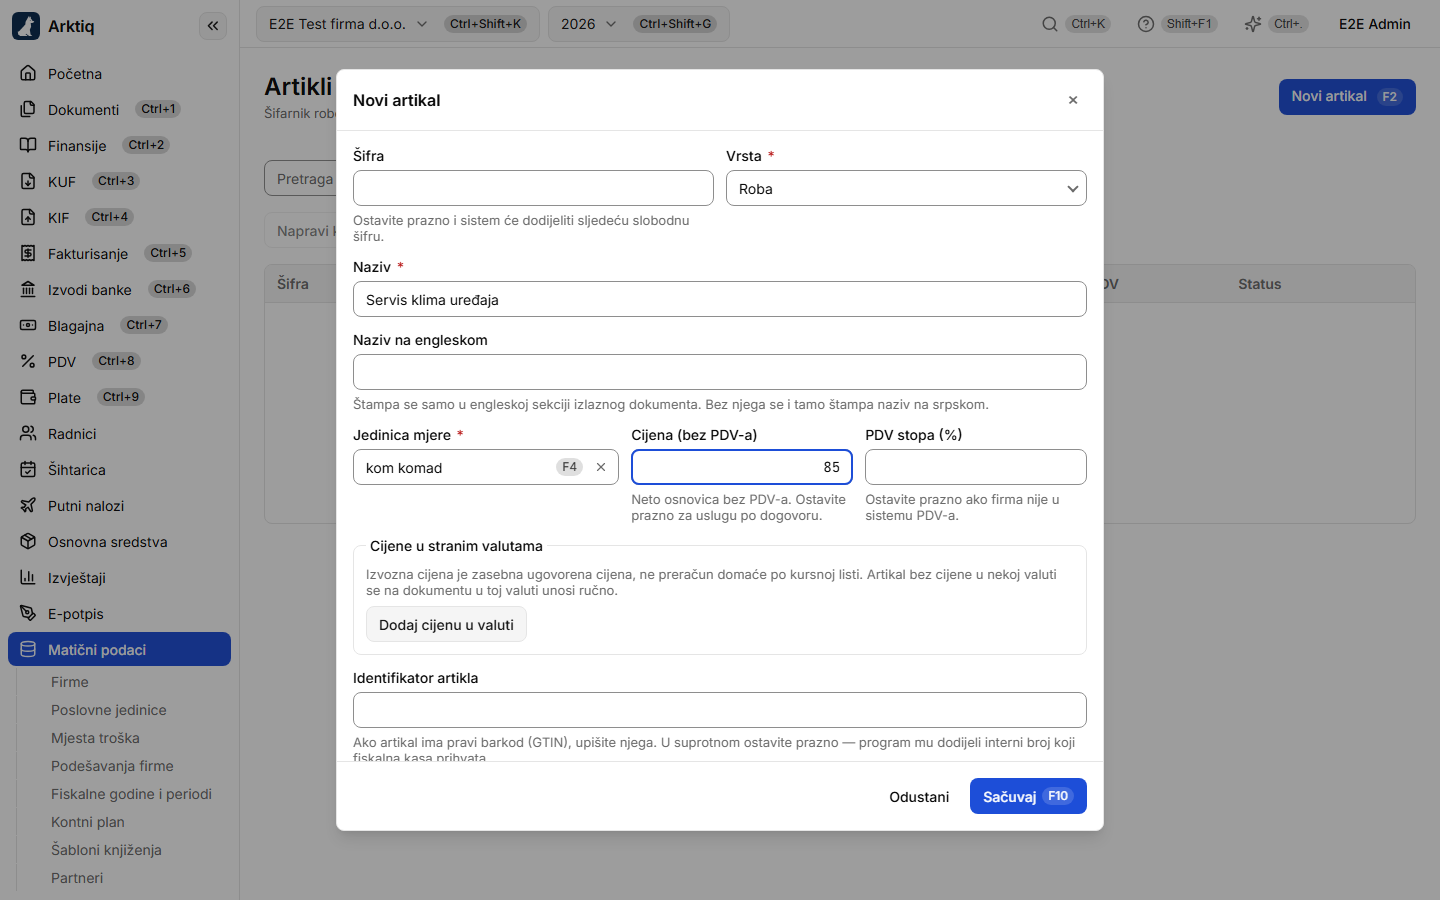
Task: Open help via the question mark icon
Action: tap(1146, 24)
